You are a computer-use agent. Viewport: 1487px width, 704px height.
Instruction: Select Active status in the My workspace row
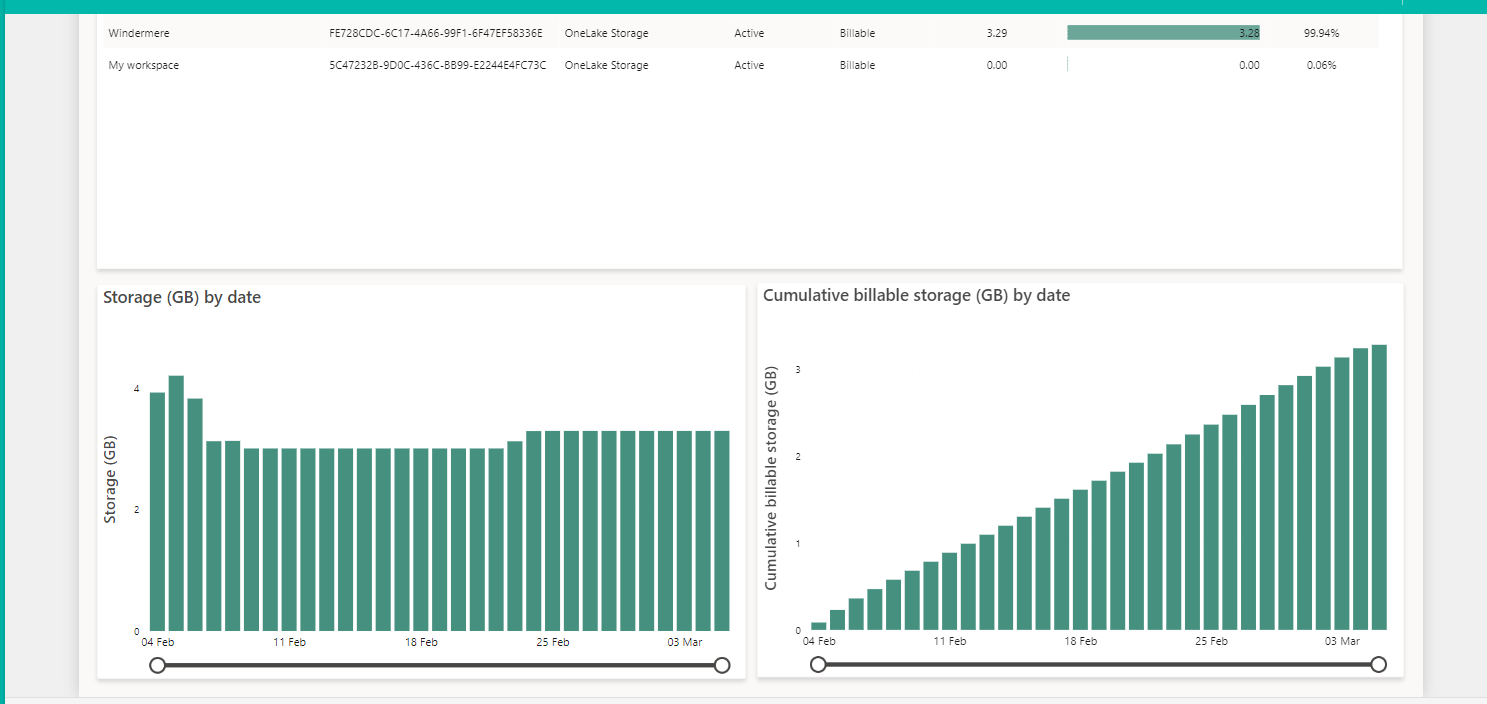coord(749,65)
